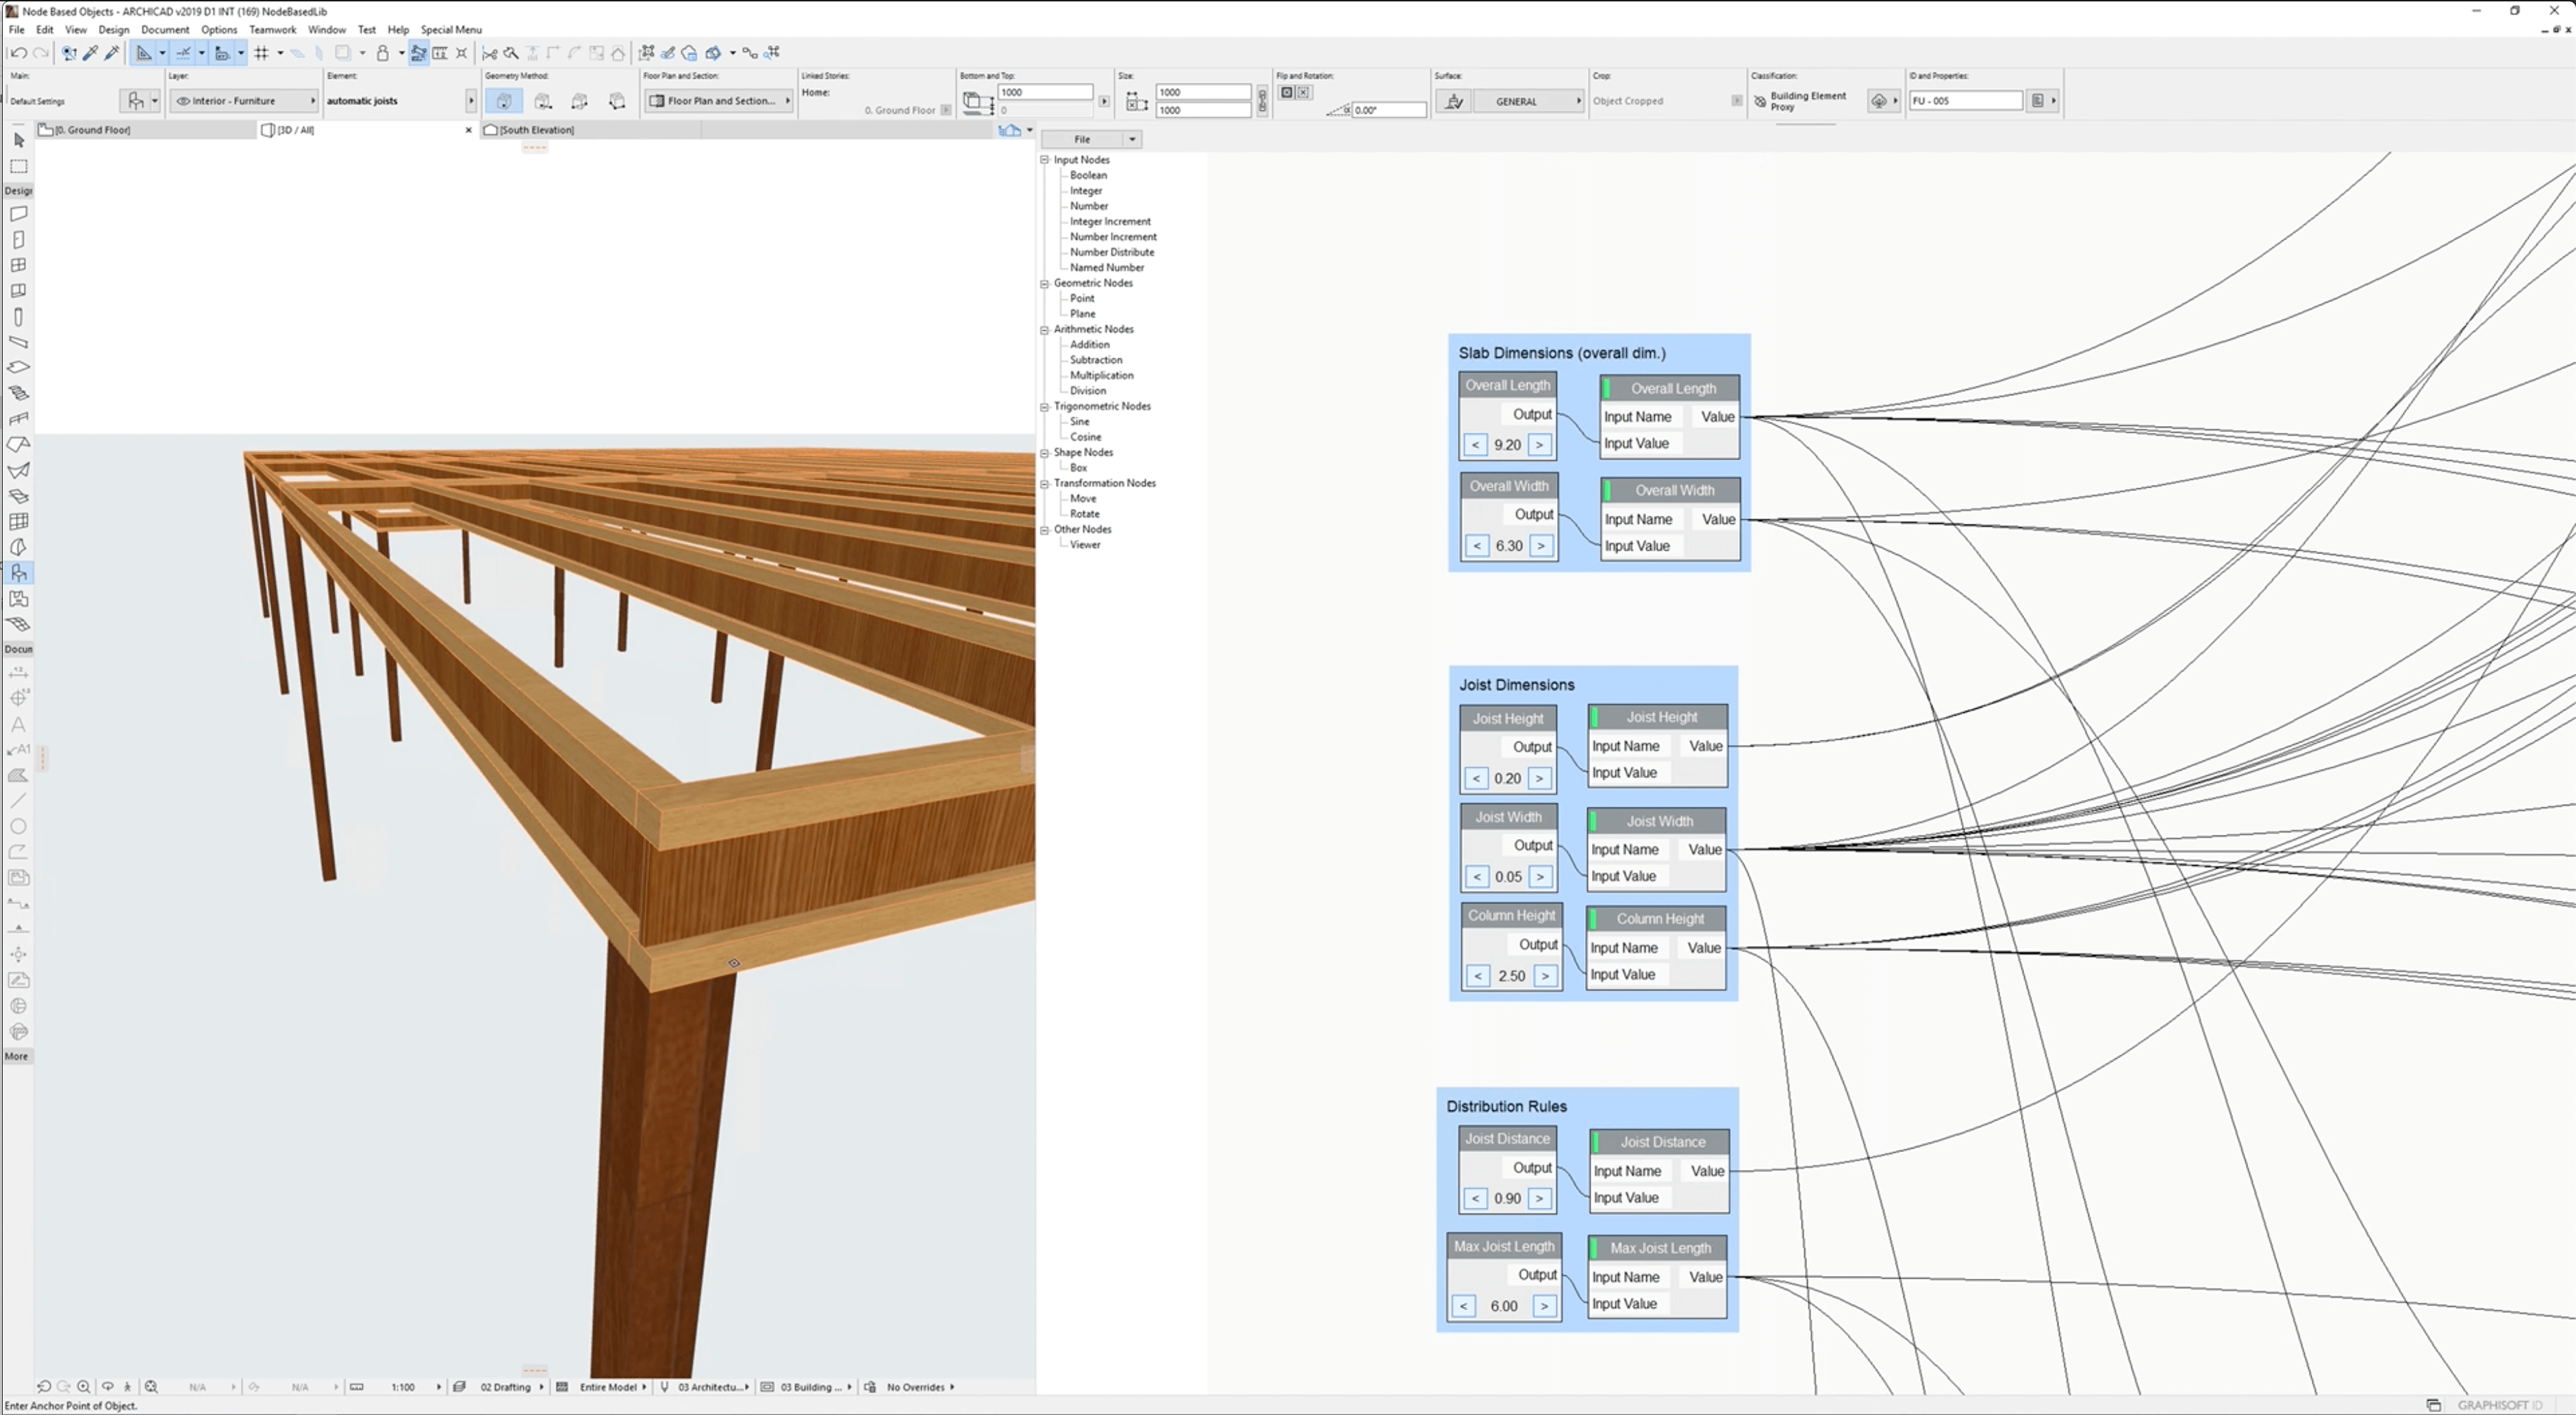Click the File button in node panel
The height and width of the screenshot is (1415, 2576).
tap(1082, 139)
